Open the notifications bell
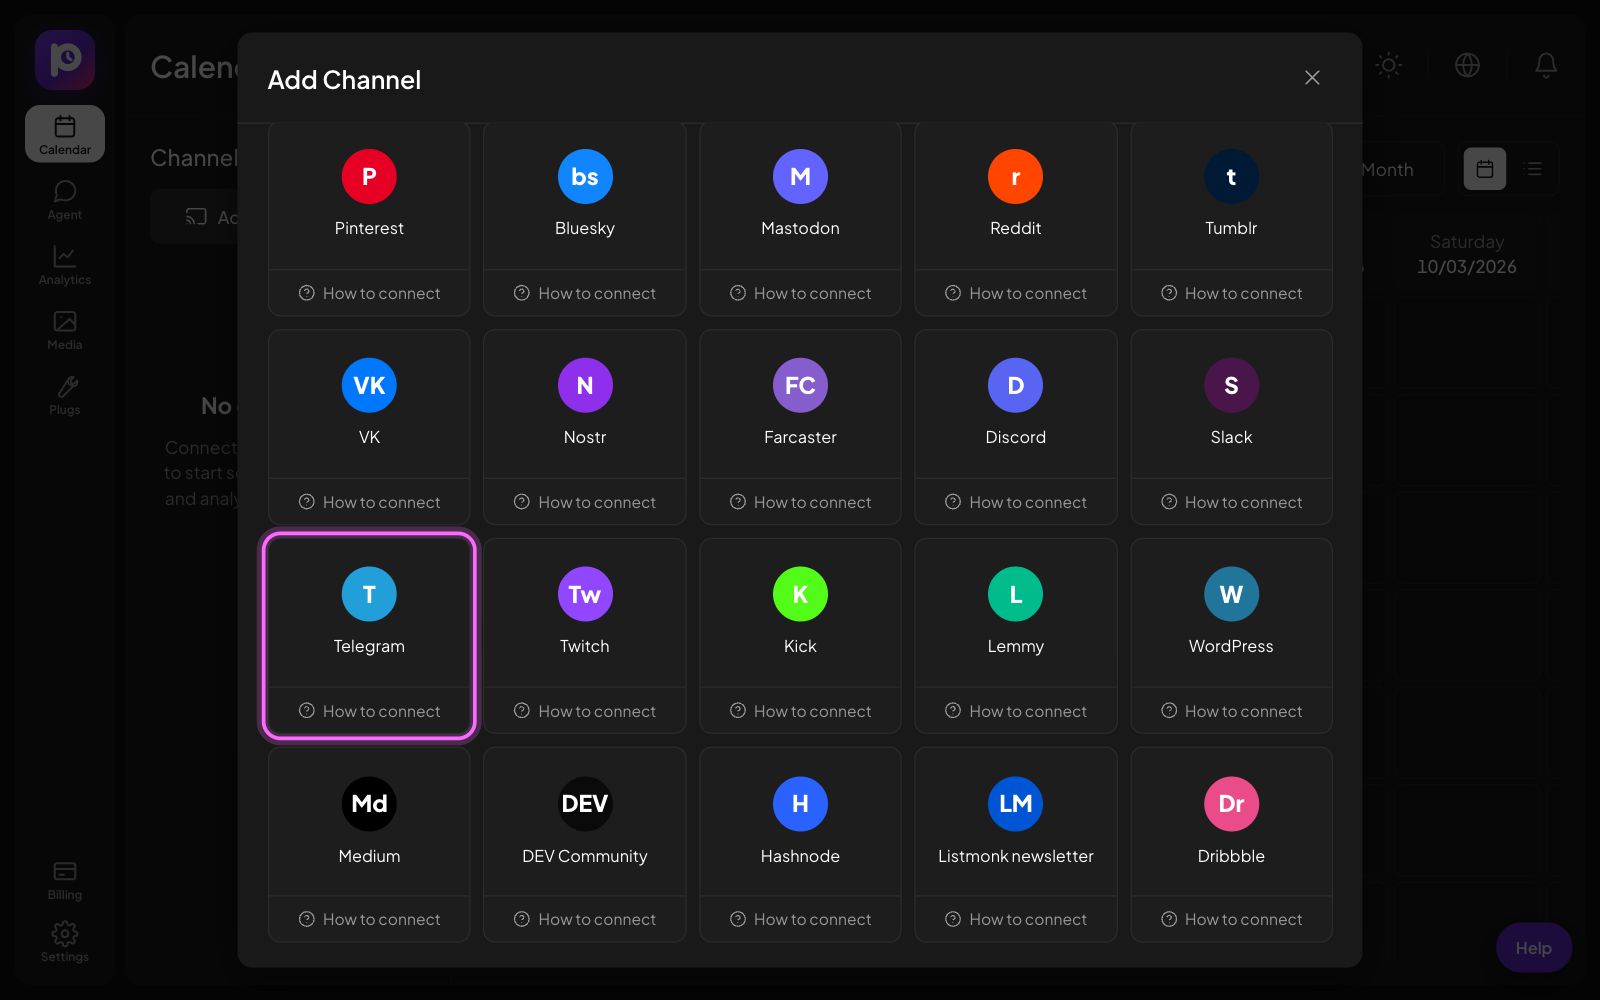This screenshot has width=1600, height=1000. [x=1545, y=65]
